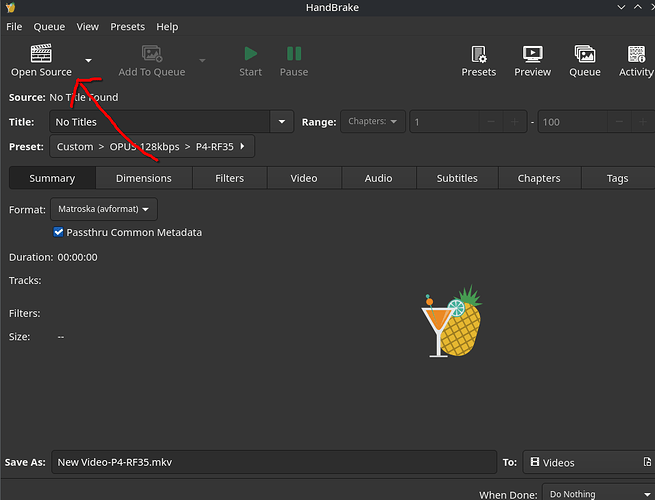
Task: Open the Format dropdown showing Matroska
Action: tap(104, 209)
